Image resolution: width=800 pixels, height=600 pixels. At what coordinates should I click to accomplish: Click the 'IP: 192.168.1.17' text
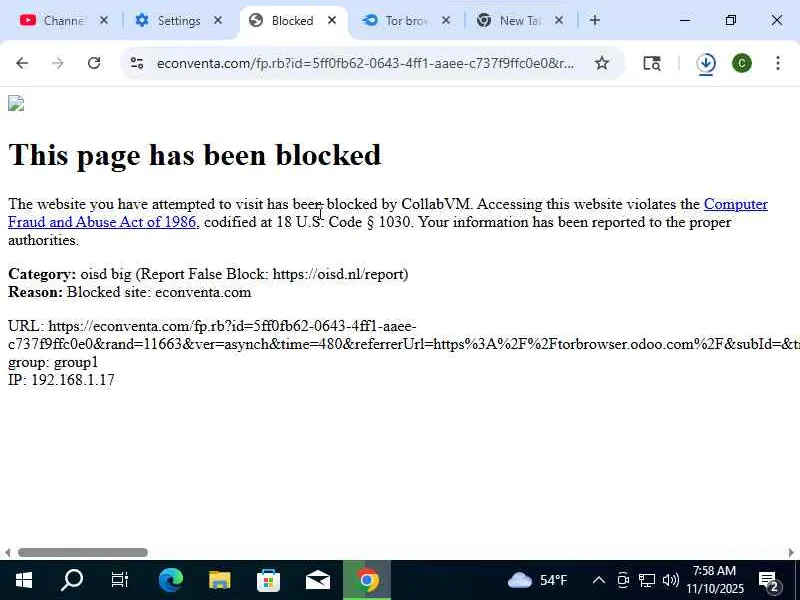tap(61, 380)
